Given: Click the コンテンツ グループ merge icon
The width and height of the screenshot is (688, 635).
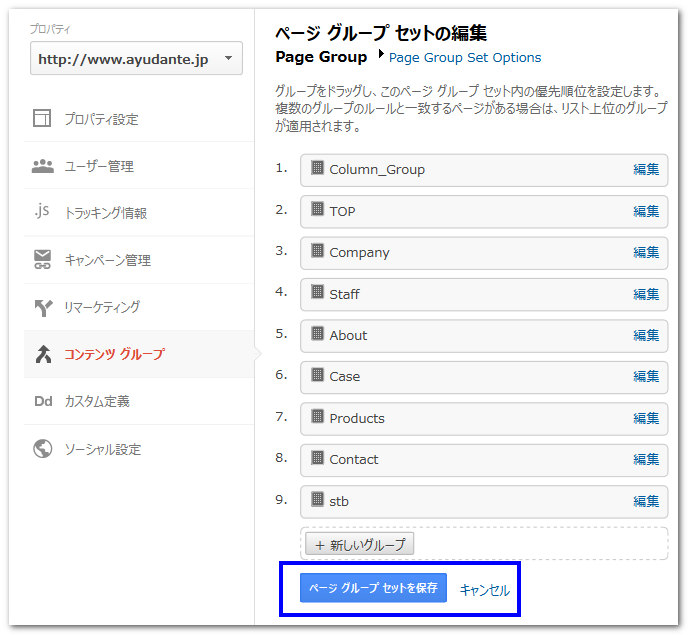Looking at the screenshot, I should [43, 354].
